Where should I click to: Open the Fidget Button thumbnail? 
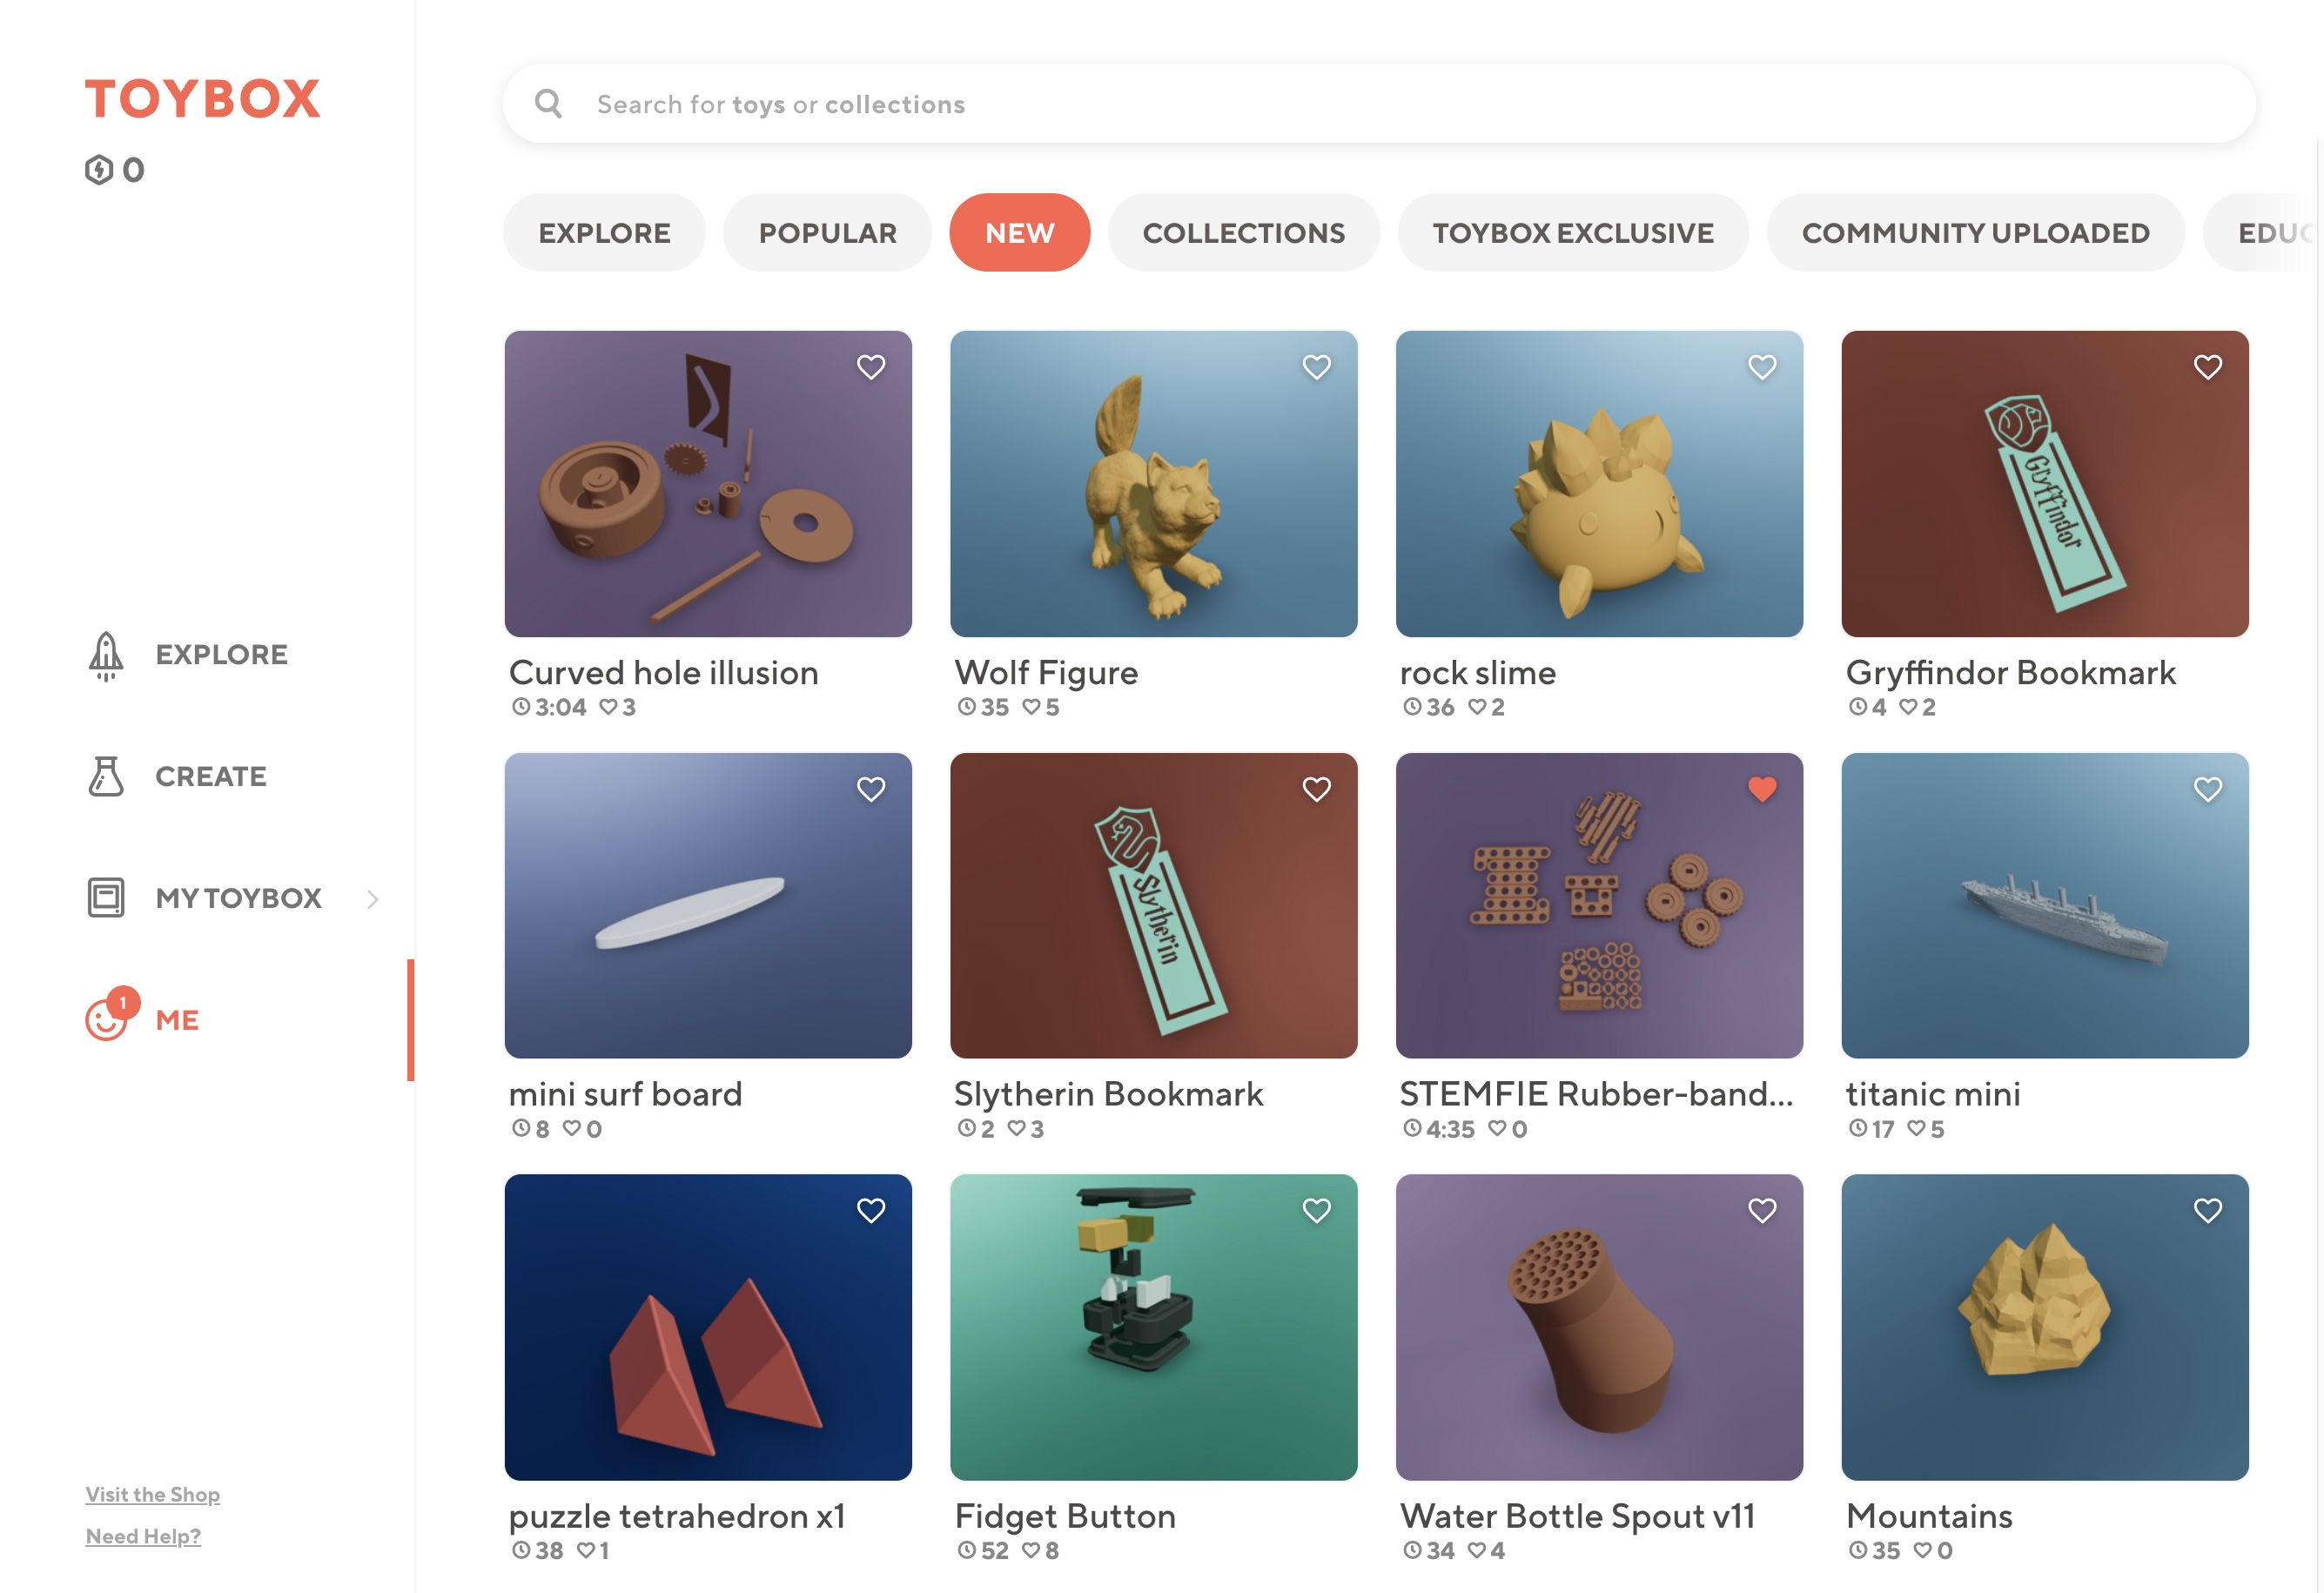click(x=1154, y=1328)
